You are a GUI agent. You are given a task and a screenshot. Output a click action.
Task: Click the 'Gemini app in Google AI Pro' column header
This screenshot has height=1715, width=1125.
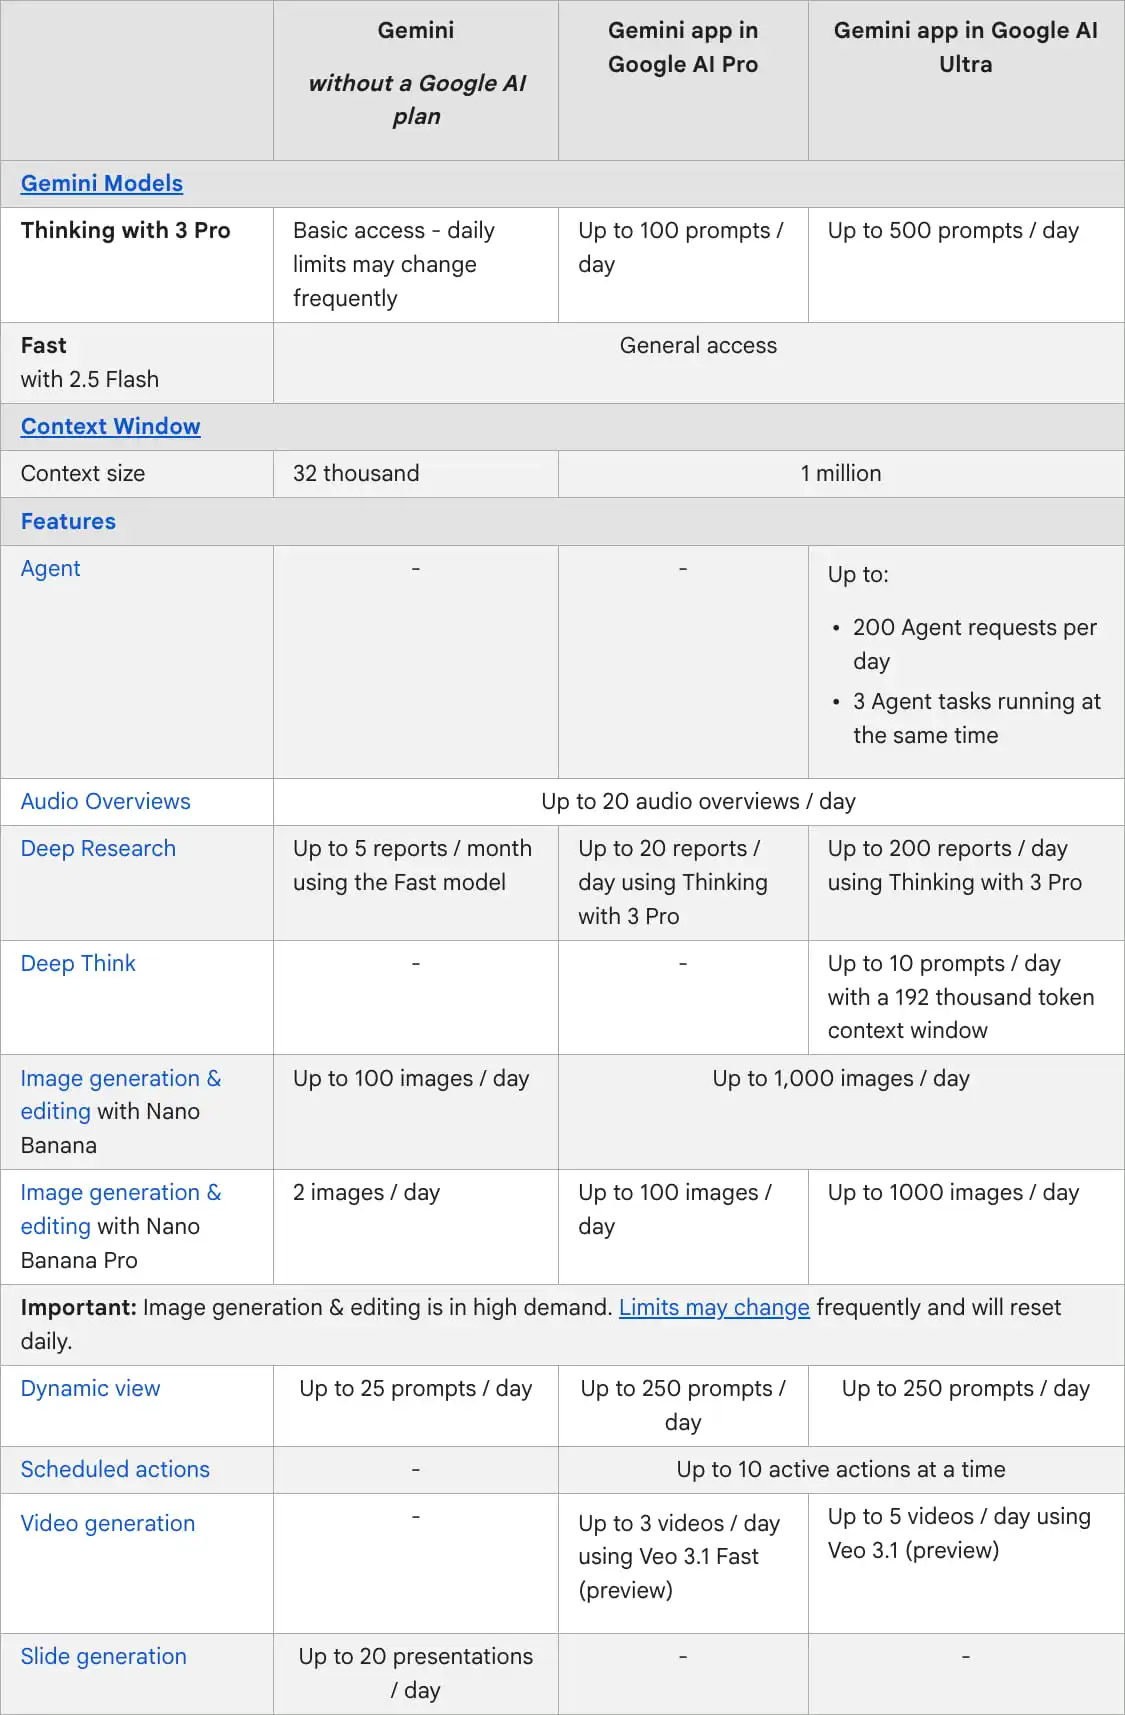tap(683, 47)
